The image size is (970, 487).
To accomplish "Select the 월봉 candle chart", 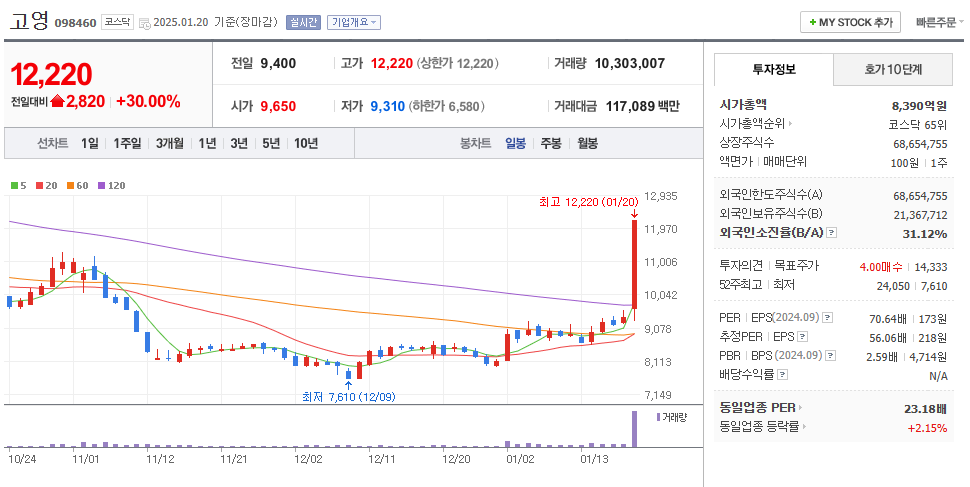I will point(588,144).
